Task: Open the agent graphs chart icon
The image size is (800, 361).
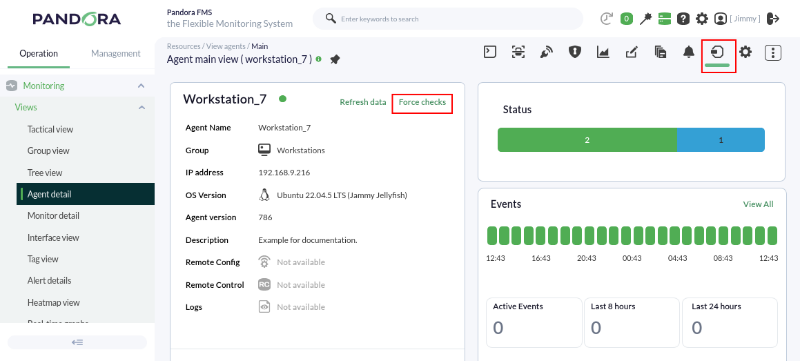Action: (x=603, y=52)
